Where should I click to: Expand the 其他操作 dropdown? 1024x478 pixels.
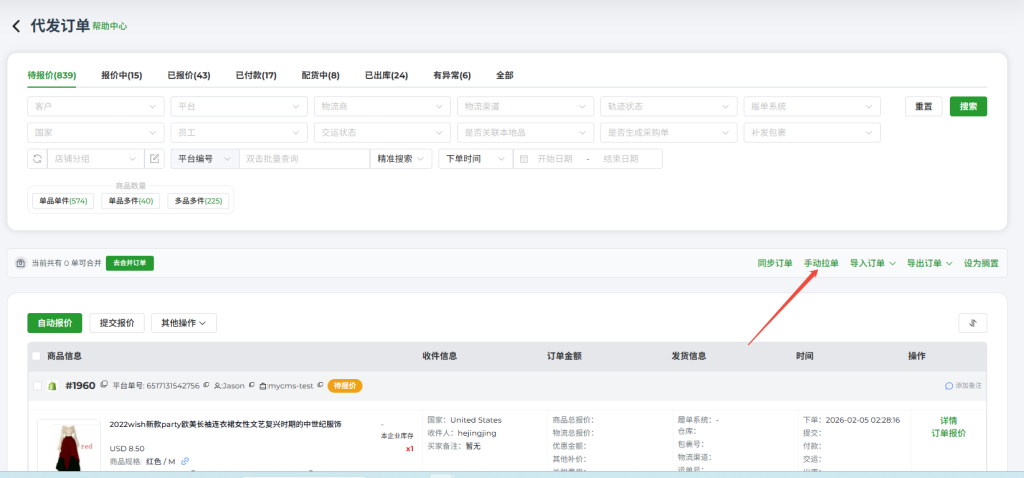183,323
